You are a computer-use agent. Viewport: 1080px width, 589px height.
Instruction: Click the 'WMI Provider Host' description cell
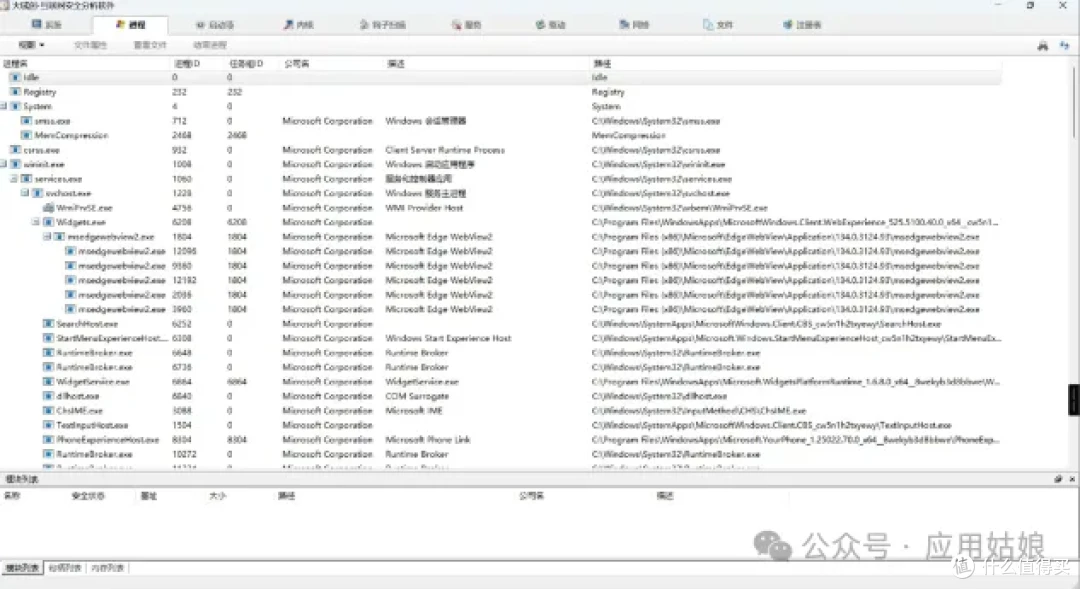(x=424, y=207)
